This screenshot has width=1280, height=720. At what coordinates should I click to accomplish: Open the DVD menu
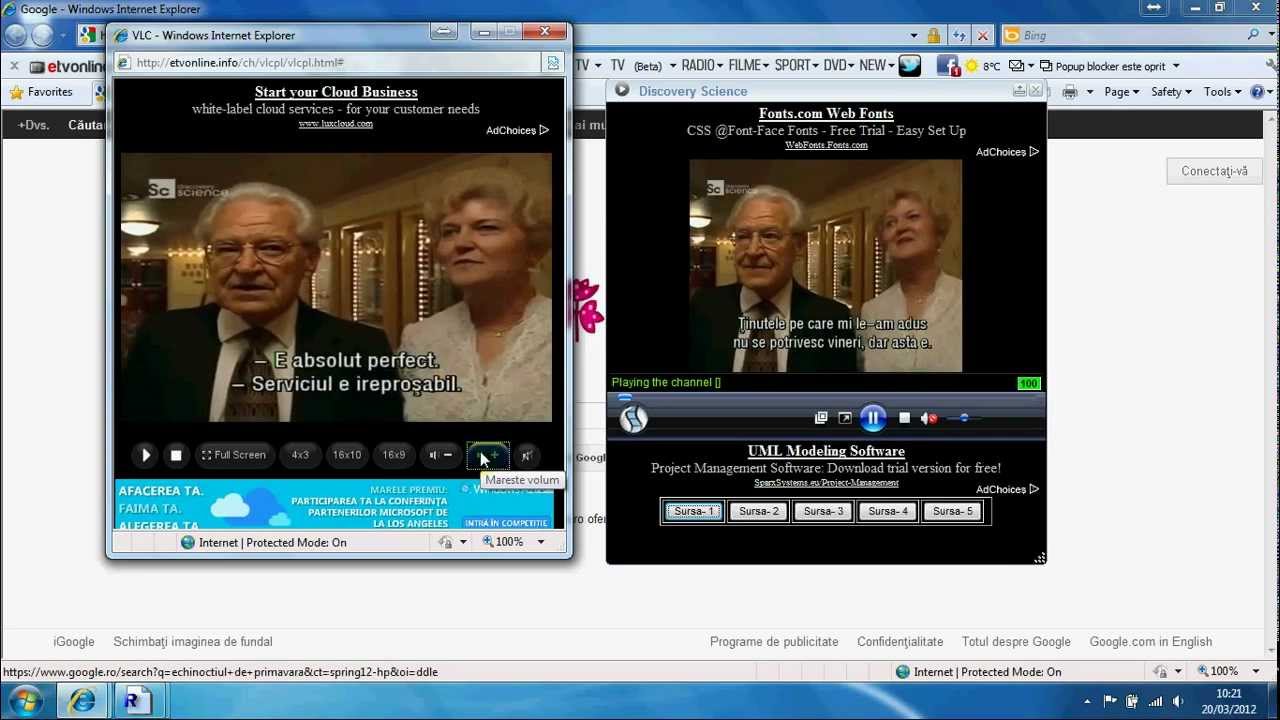point(839,65)
